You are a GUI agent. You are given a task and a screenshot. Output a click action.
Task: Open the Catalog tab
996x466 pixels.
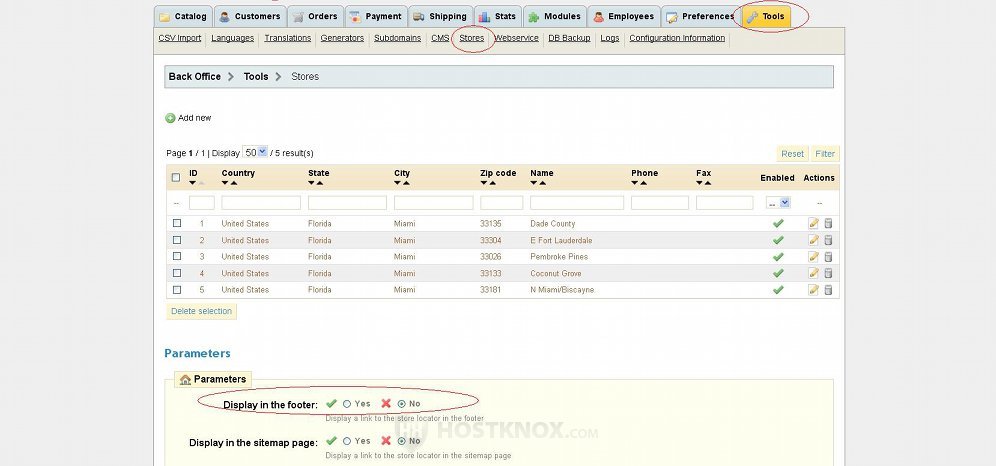click(x=183, y=17)
